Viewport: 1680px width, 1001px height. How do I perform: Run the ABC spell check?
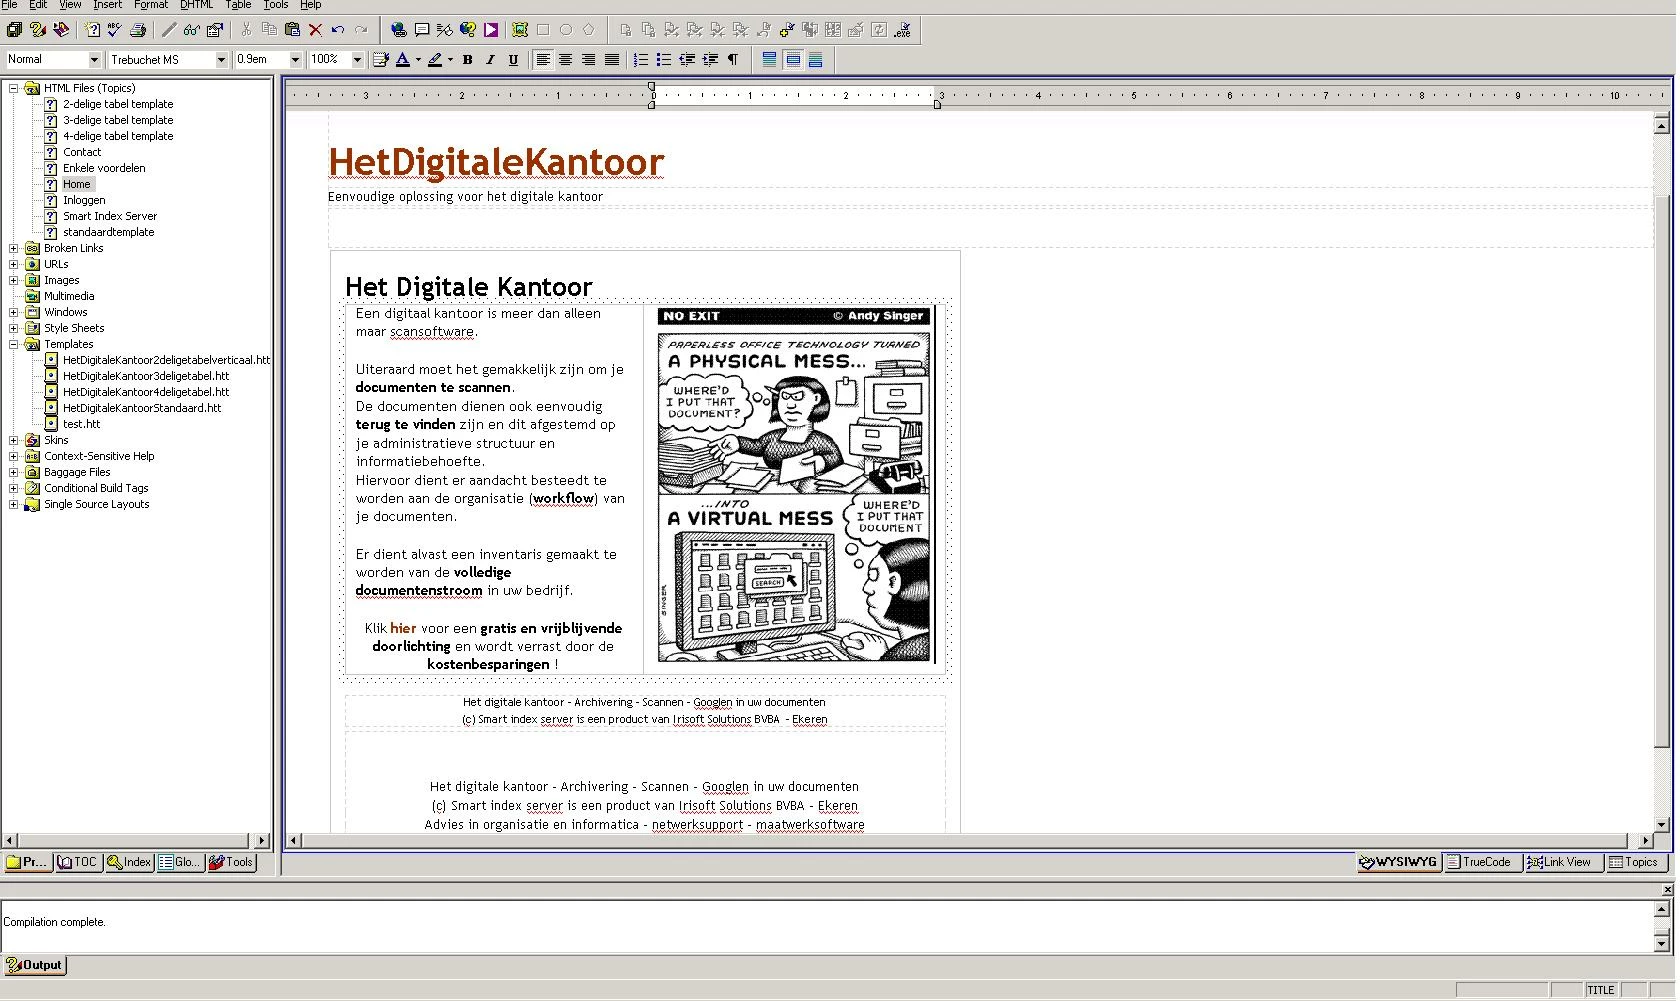pos(114,30)
